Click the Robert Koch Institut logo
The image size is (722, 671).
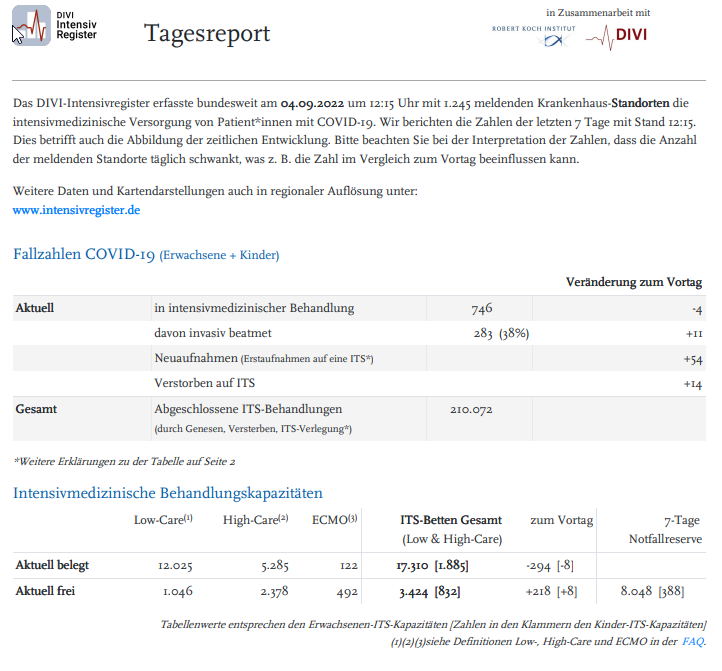[533, 34]
